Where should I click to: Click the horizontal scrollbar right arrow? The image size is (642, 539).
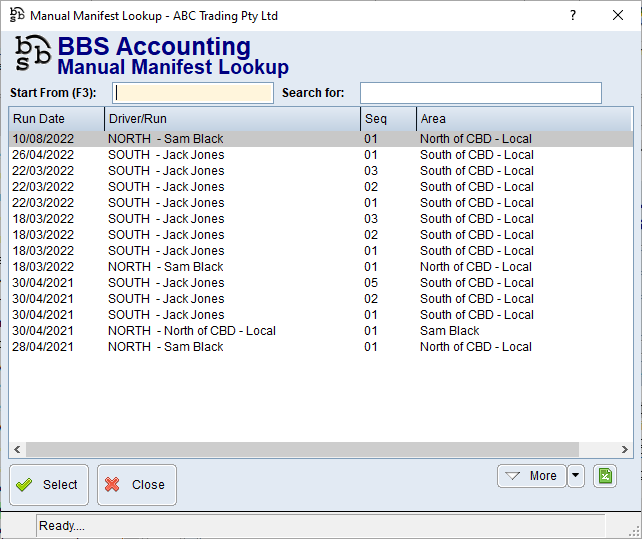click(x=625, y=450)
